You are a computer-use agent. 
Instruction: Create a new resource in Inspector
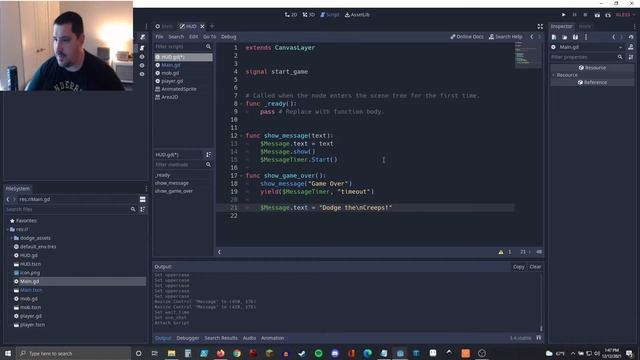[554, 37]
